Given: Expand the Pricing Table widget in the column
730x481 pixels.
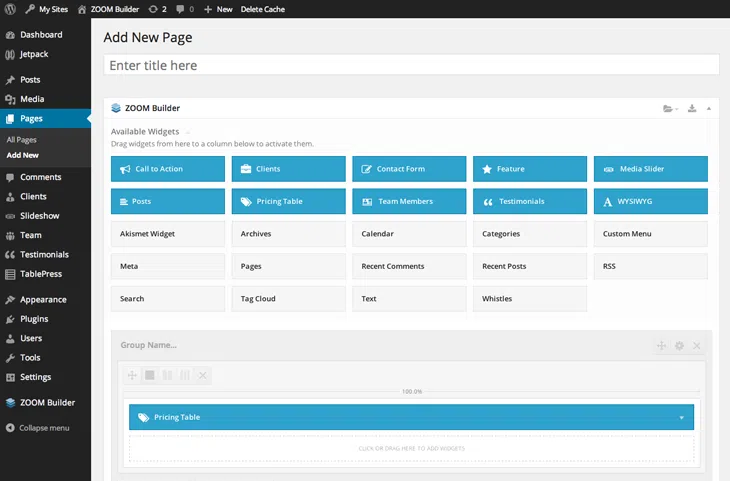Looking at the screenshot, I should click(681, 417).
